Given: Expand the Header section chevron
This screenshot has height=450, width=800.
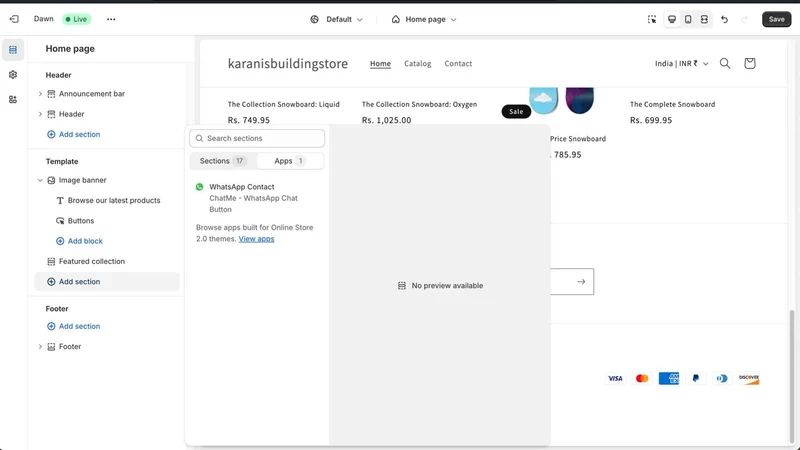Looking at the screenshot, I should coord(40,114).
